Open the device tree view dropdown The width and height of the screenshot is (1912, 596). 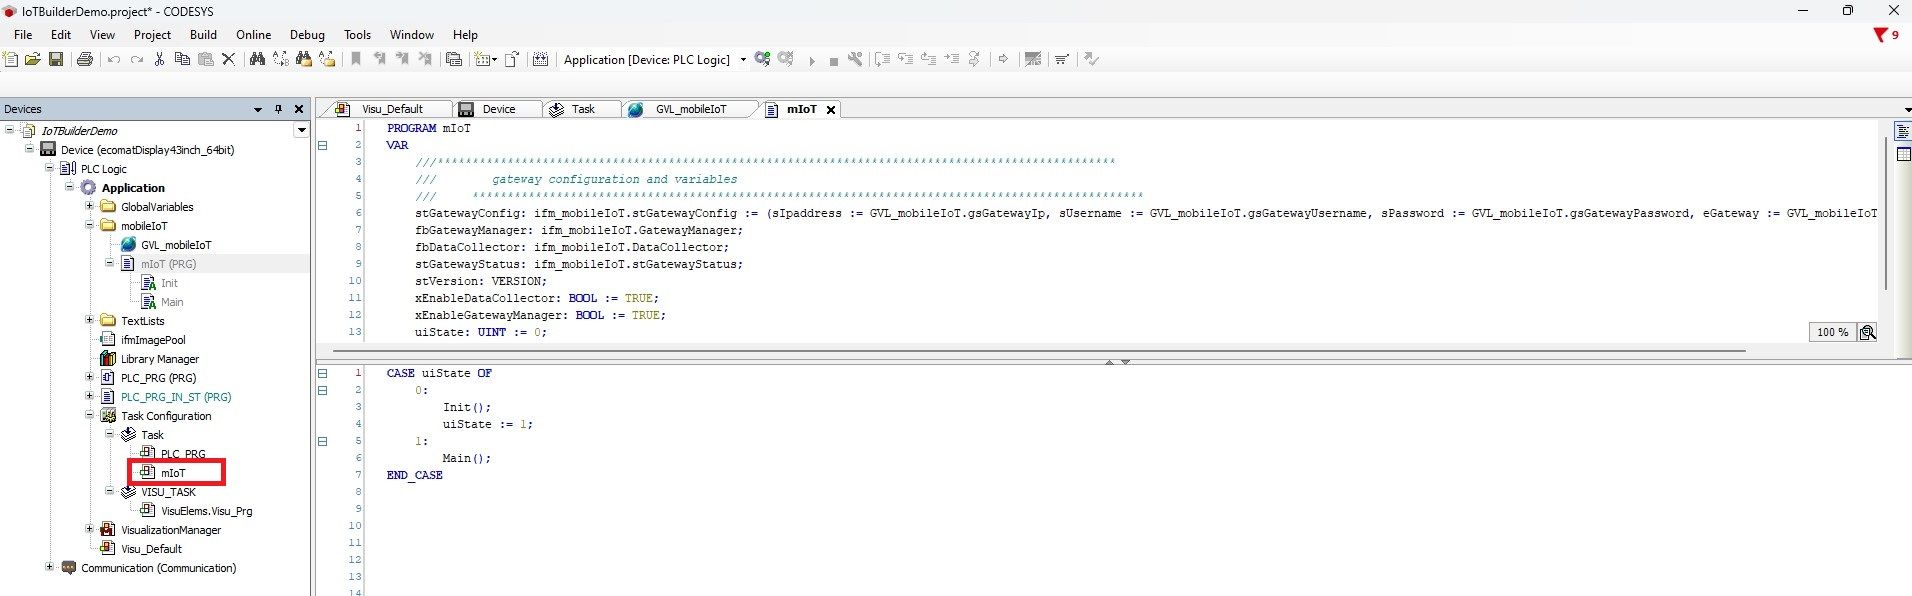tap(301, 130)
